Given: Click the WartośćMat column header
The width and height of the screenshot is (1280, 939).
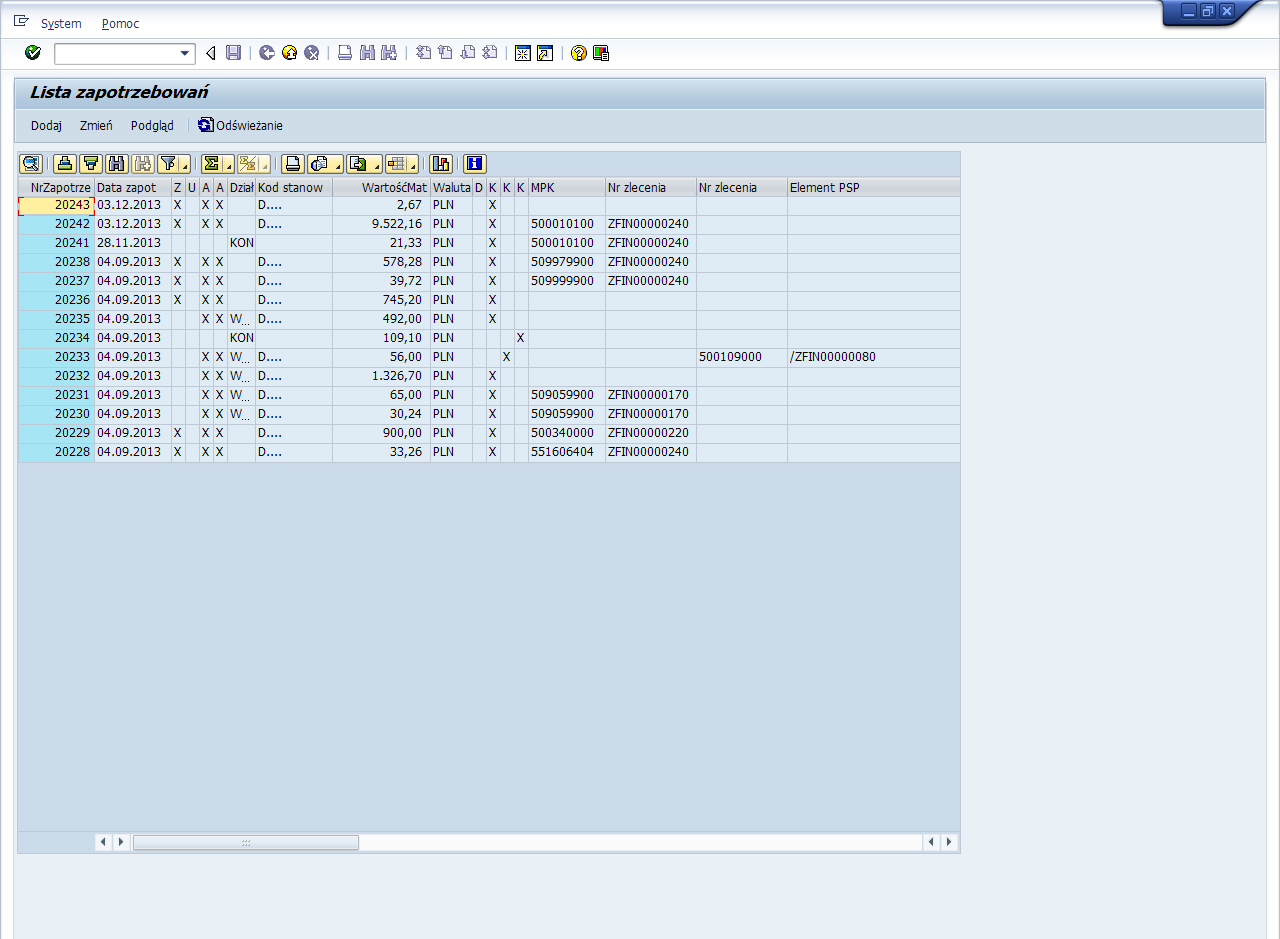Looking at the screenshot, I should coord(381,187).
